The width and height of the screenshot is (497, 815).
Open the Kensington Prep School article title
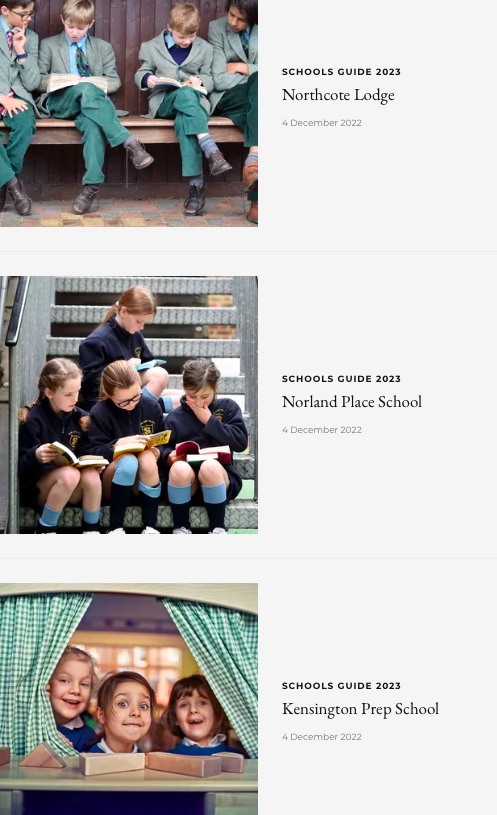pos(360,709)
